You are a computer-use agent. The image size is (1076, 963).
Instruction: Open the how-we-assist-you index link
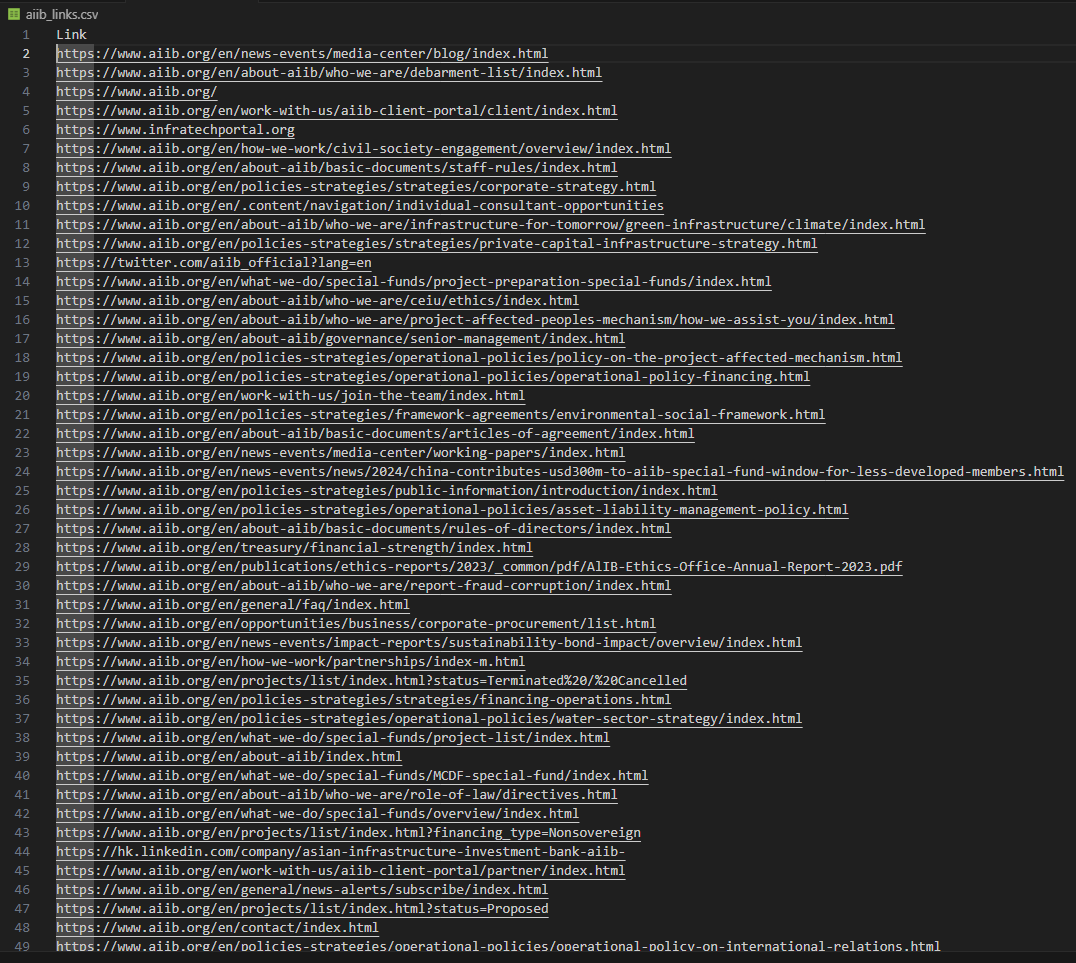tap(475, 320)
